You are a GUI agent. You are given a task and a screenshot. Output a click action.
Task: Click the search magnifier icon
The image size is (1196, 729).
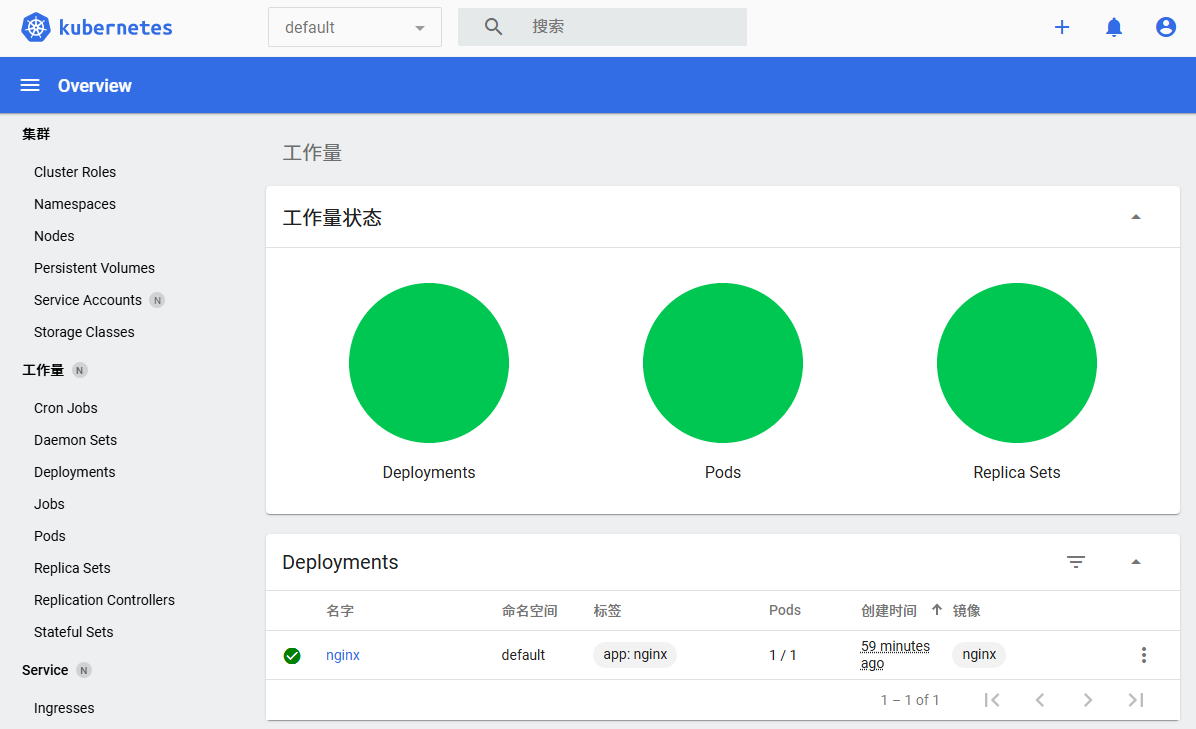click(x=494, y=27)
